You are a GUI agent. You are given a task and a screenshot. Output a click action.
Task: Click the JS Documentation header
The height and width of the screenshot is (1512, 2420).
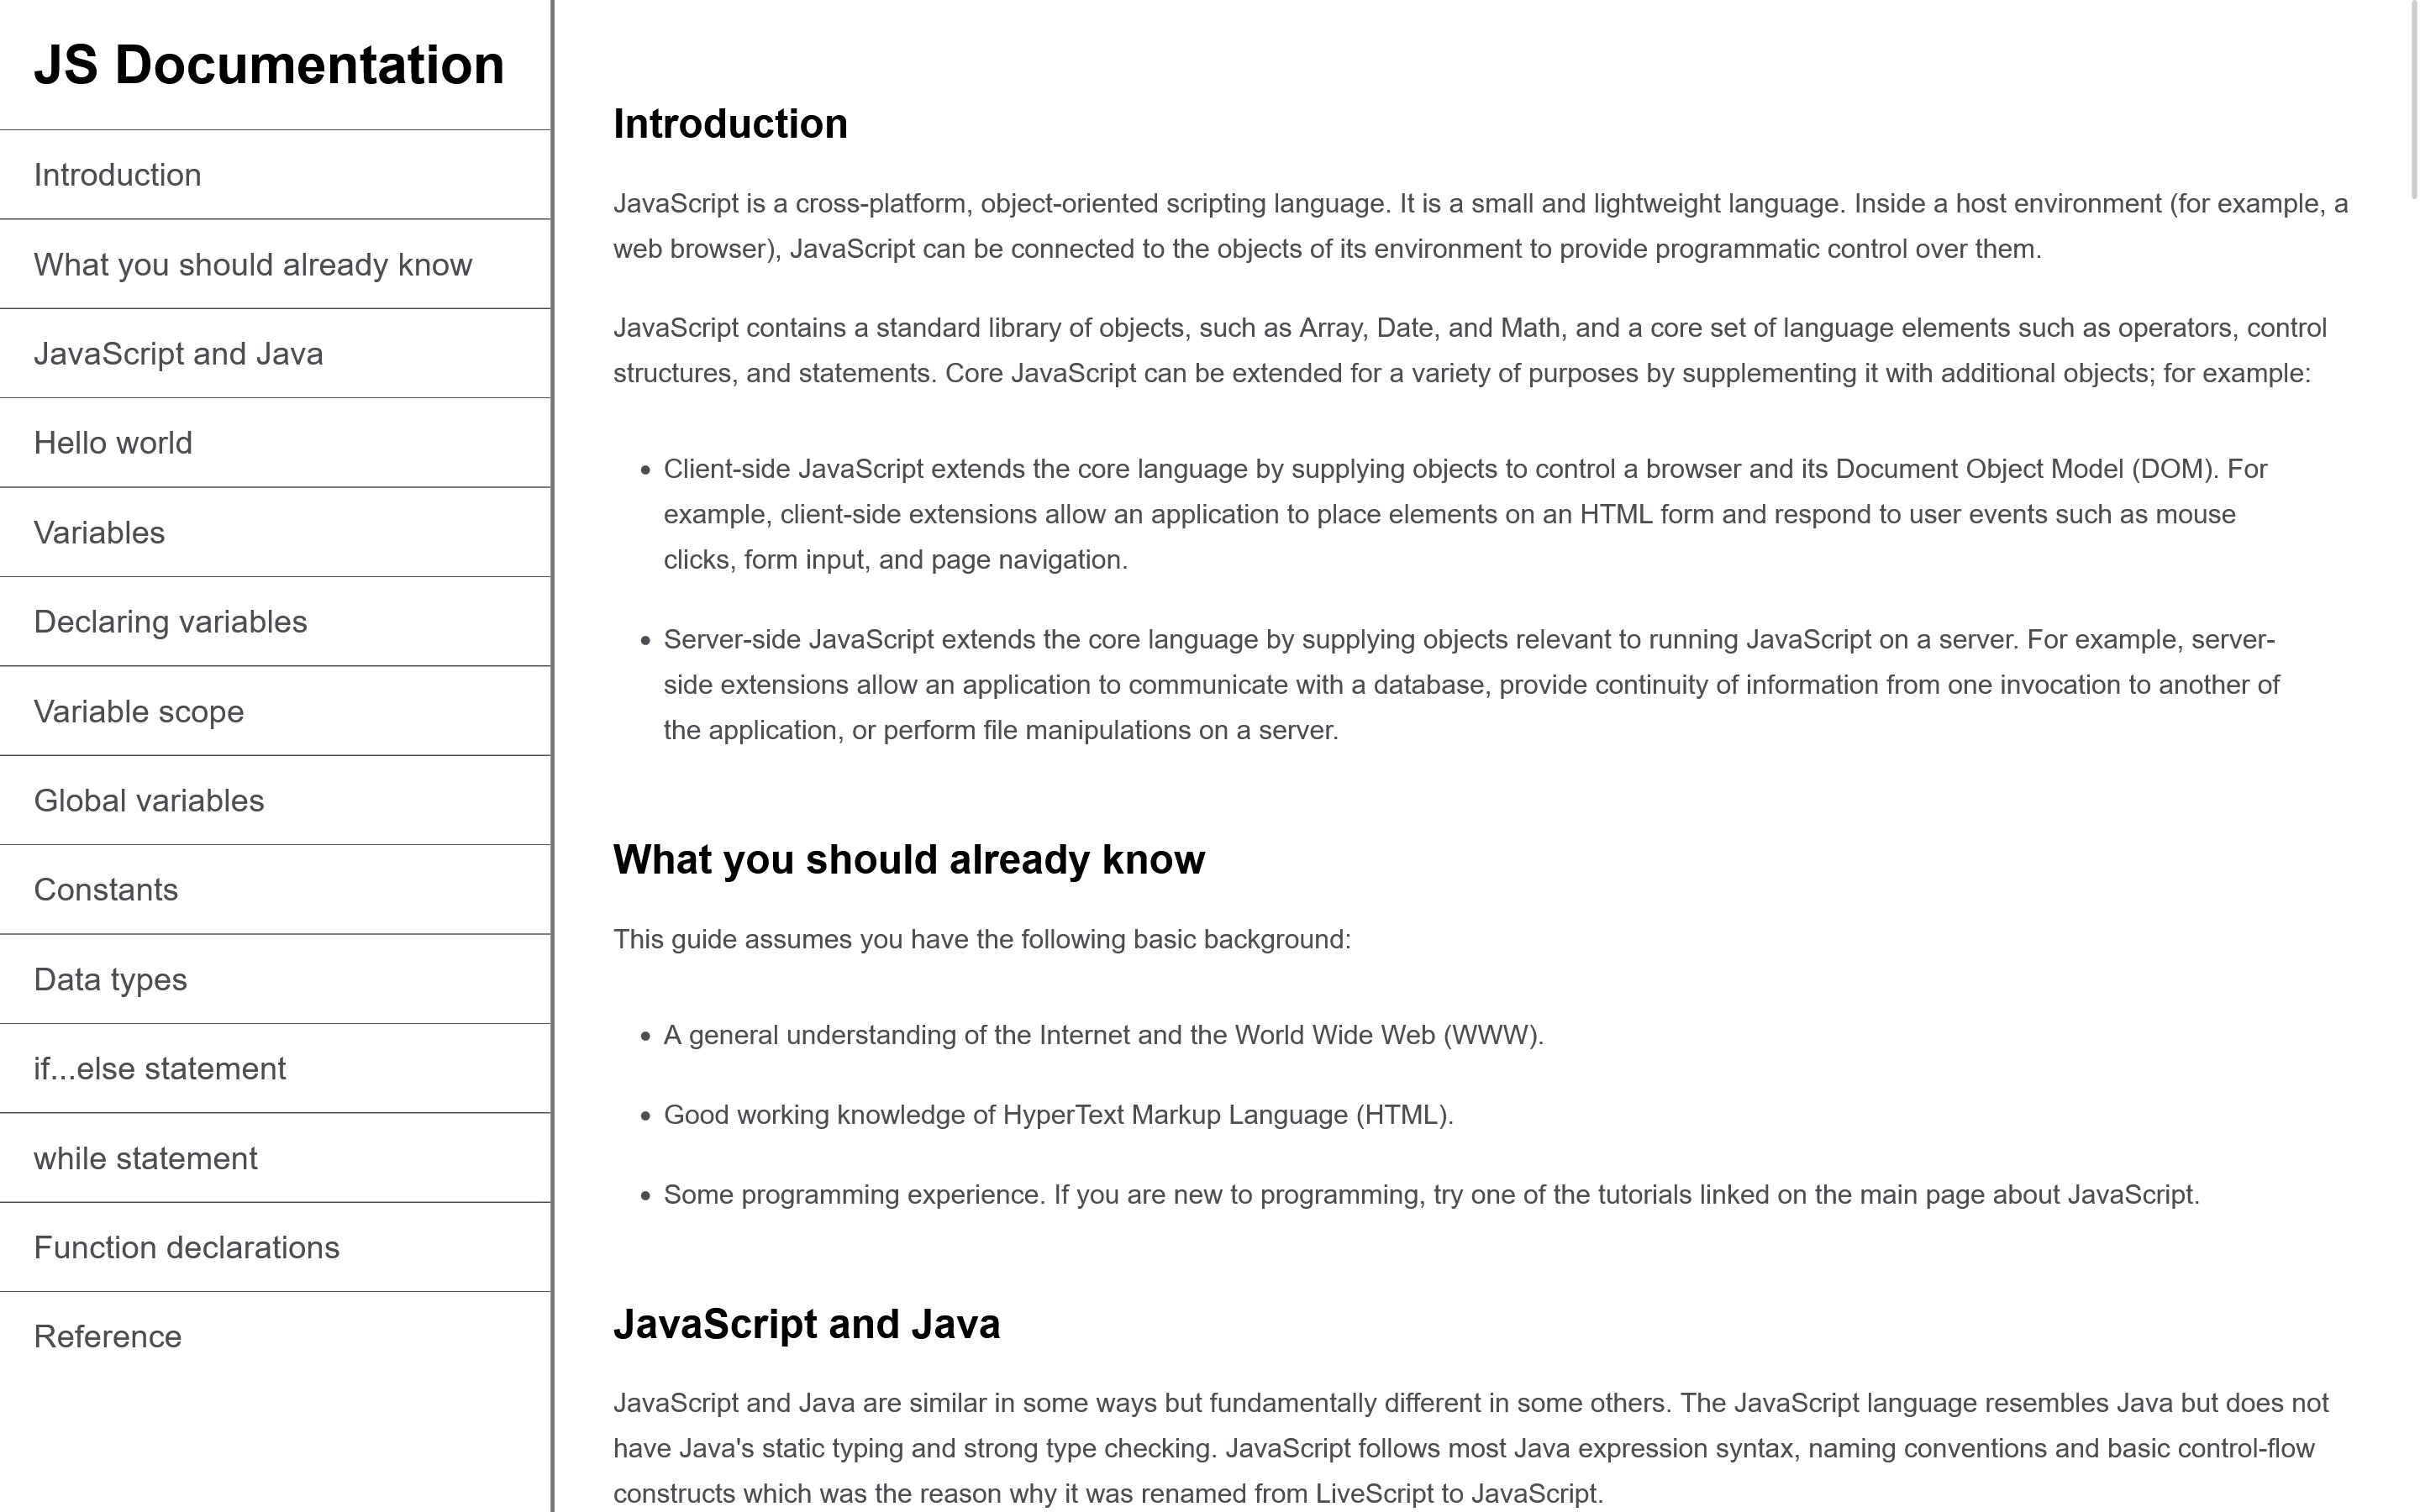coord(270,64)
